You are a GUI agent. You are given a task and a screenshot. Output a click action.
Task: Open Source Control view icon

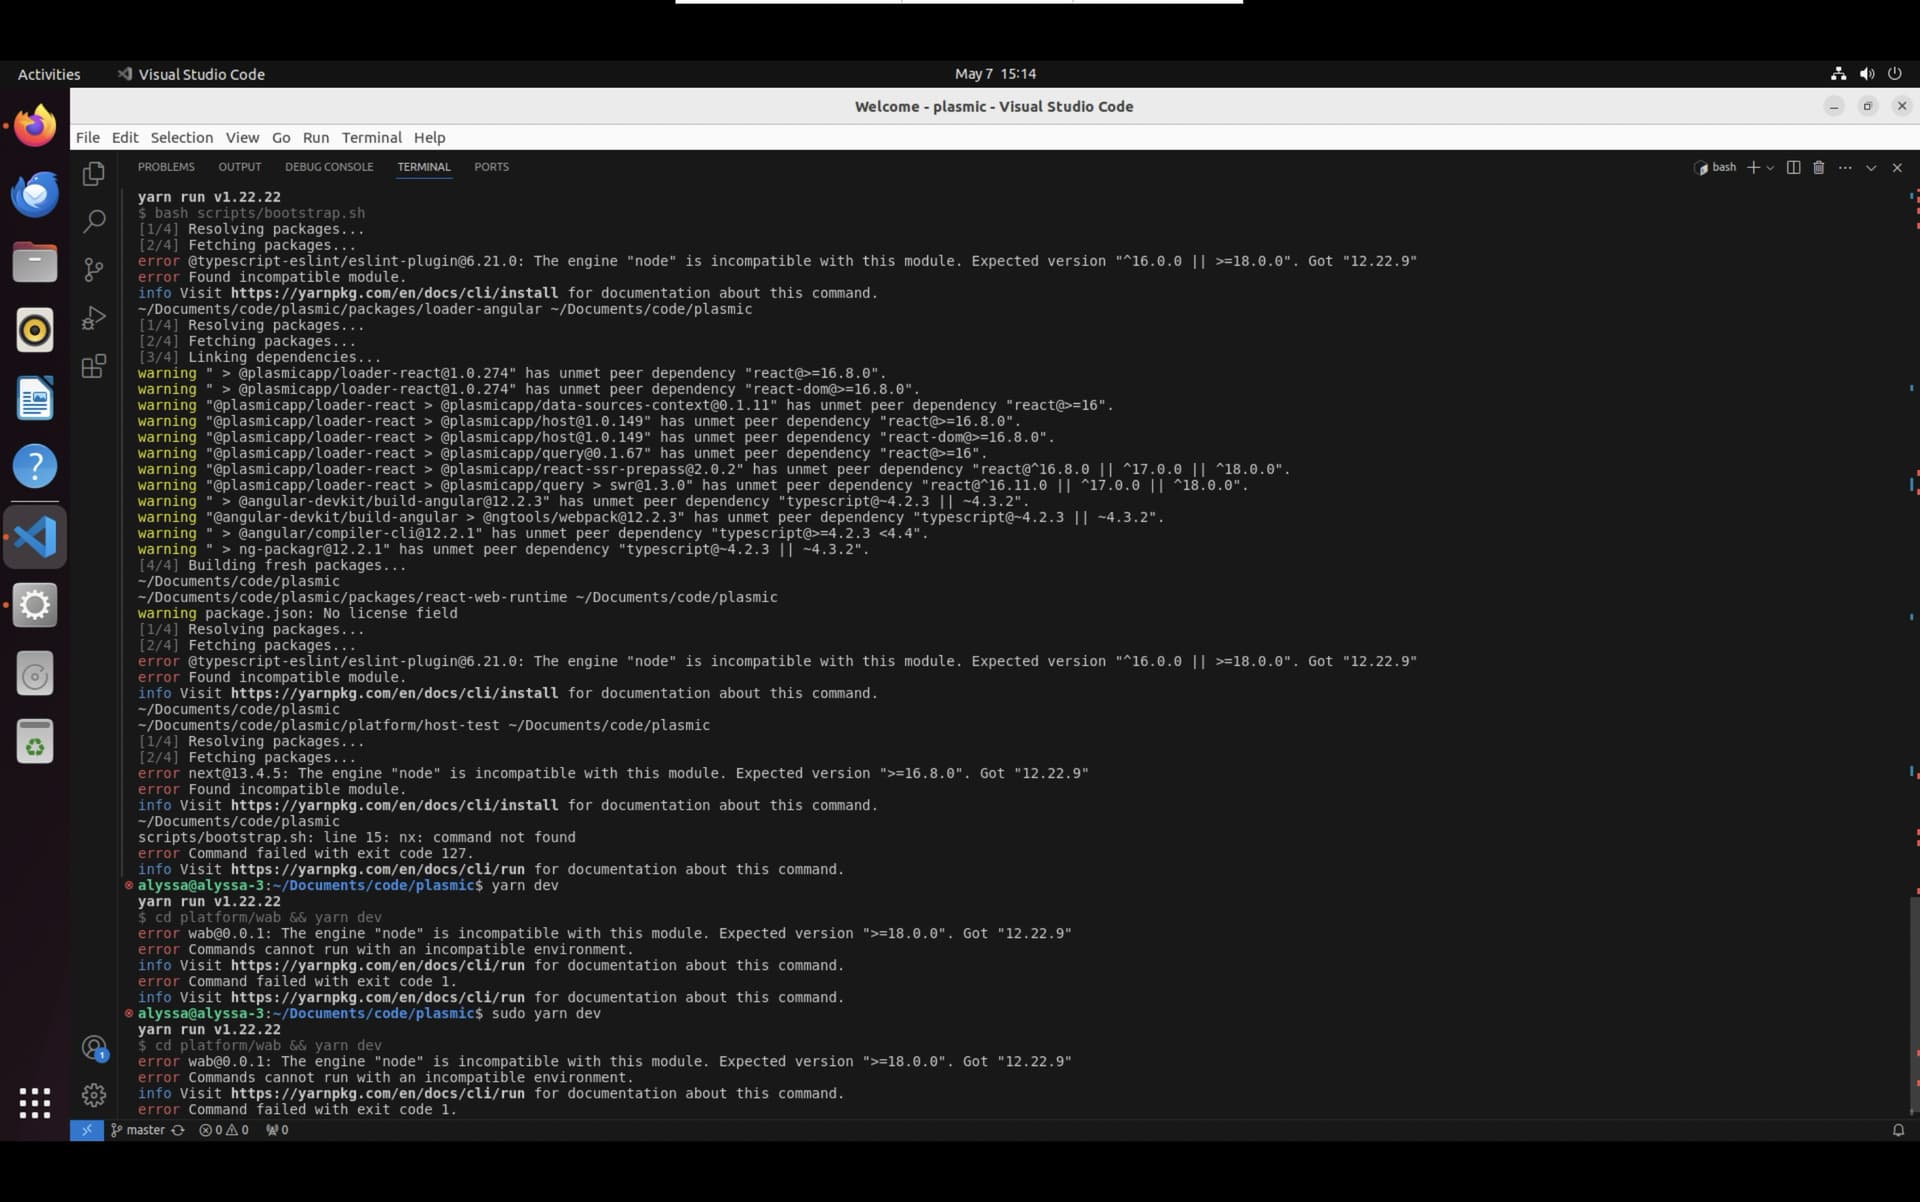point(93,269)
